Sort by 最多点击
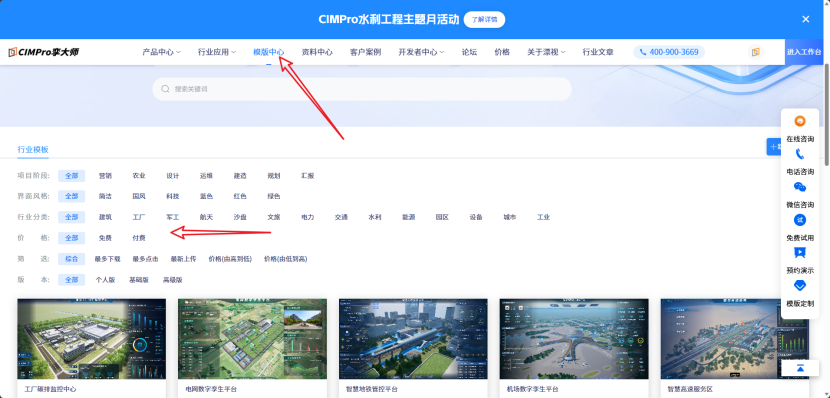The height and width of the screenshot is (398, 830). coord(146,259)
